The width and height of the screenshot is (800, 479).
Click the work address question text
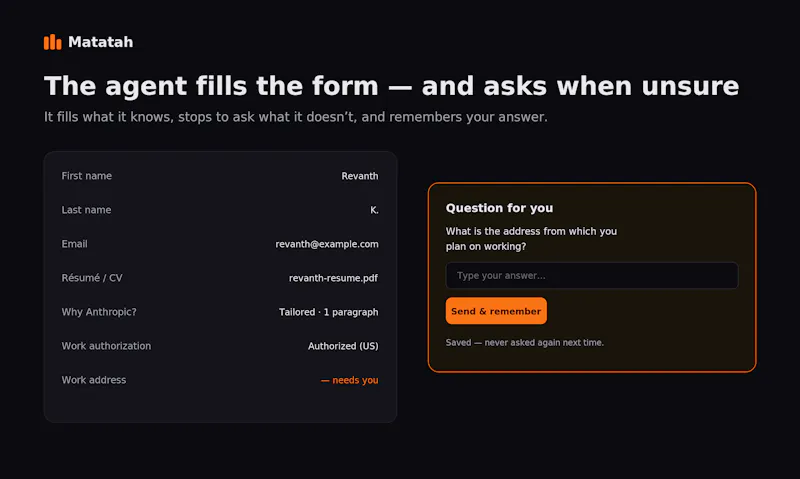tap(531, 239)
